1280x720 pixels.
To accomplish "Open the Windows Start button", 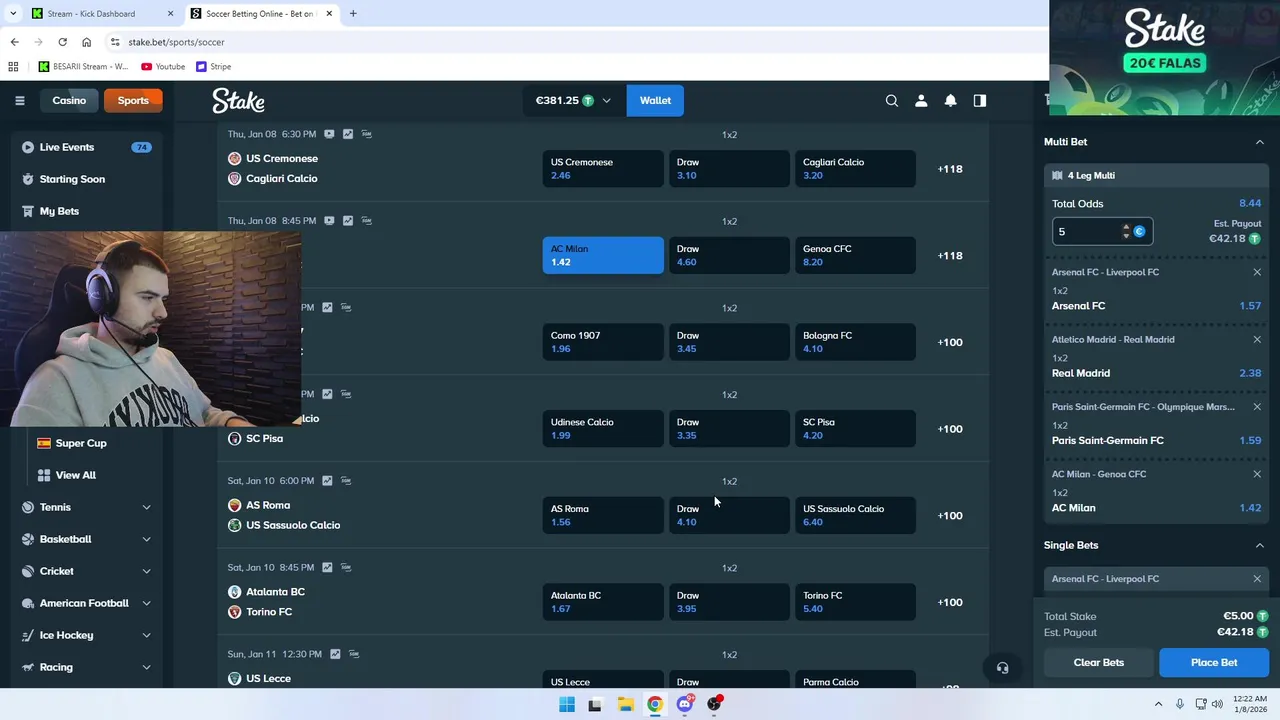I will pyautogui.click(x=567, y=704).
